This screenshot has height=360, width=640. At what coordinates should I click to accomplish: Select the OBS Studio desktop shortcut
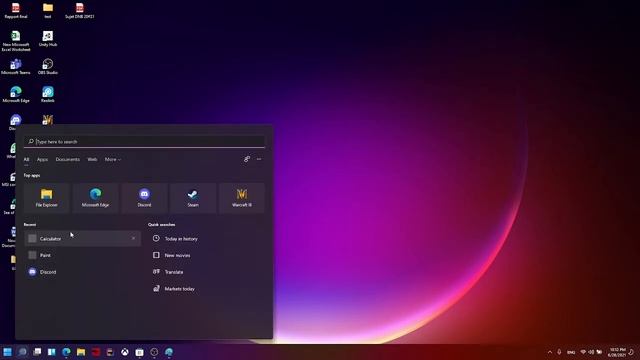coord(48,67)
